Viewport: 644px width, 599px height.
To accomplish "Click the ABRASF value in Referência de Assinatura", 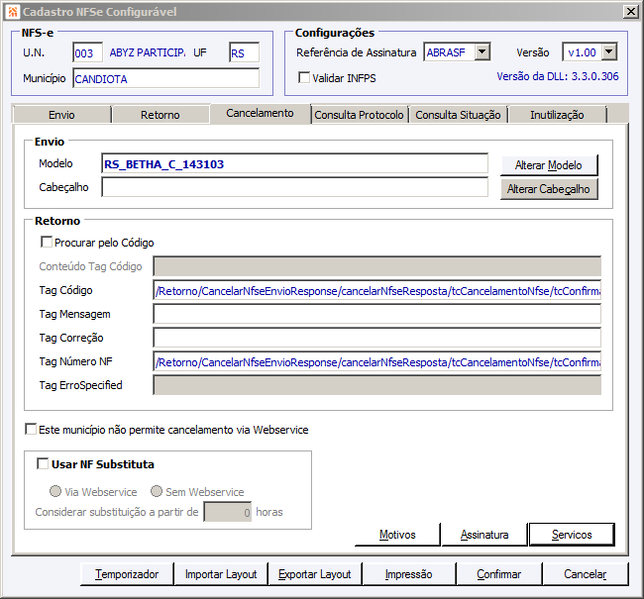I will click(446, 53).
